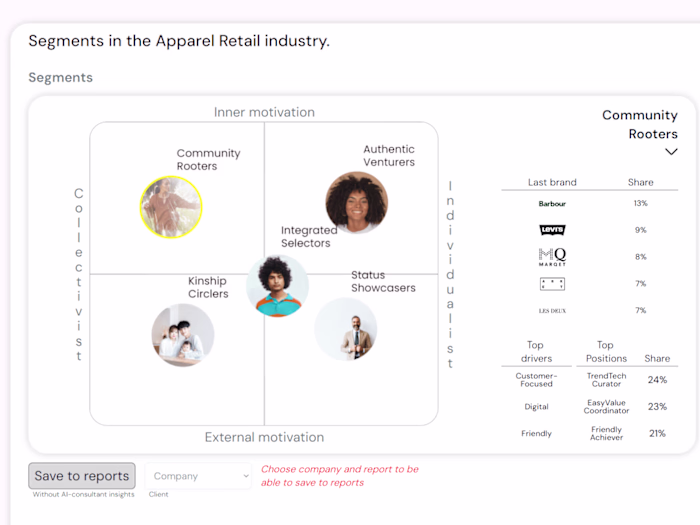Click the Levi's brand logo
The height and width of the screenshot is (525, 700).
[x=552, y=230]
